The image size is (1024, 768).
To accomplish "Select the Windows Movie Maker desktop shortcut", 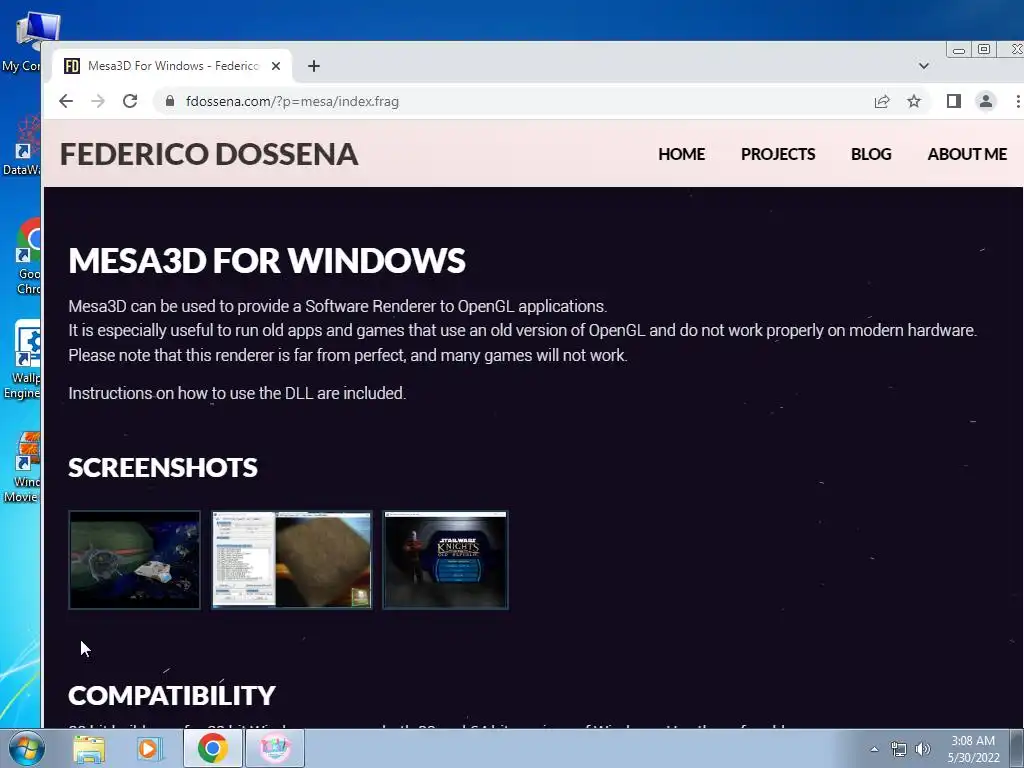I will [24, 468].
